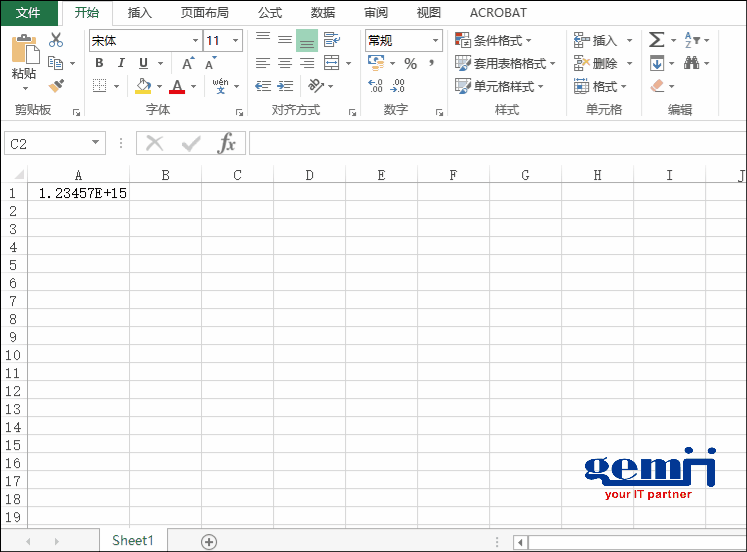The width and height of the screenshot is (747, 552).
Task: Click the Cut scissors icon
Action: pyautogui.click(x=56, y=40)
